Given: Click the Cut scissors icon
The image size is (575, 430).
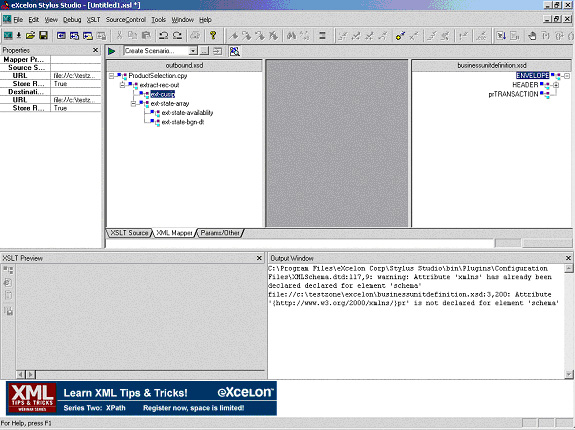Looking at the screenshot, I should coord(119,36).
